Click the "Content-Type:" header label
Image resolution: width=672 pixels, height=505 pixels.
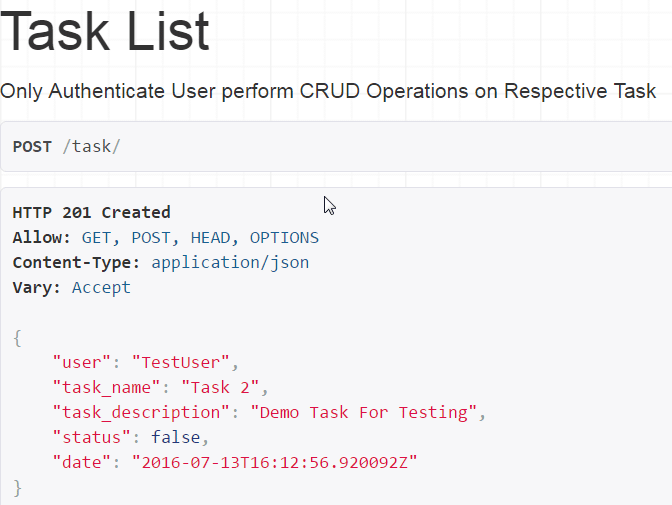tap(76, 263)
